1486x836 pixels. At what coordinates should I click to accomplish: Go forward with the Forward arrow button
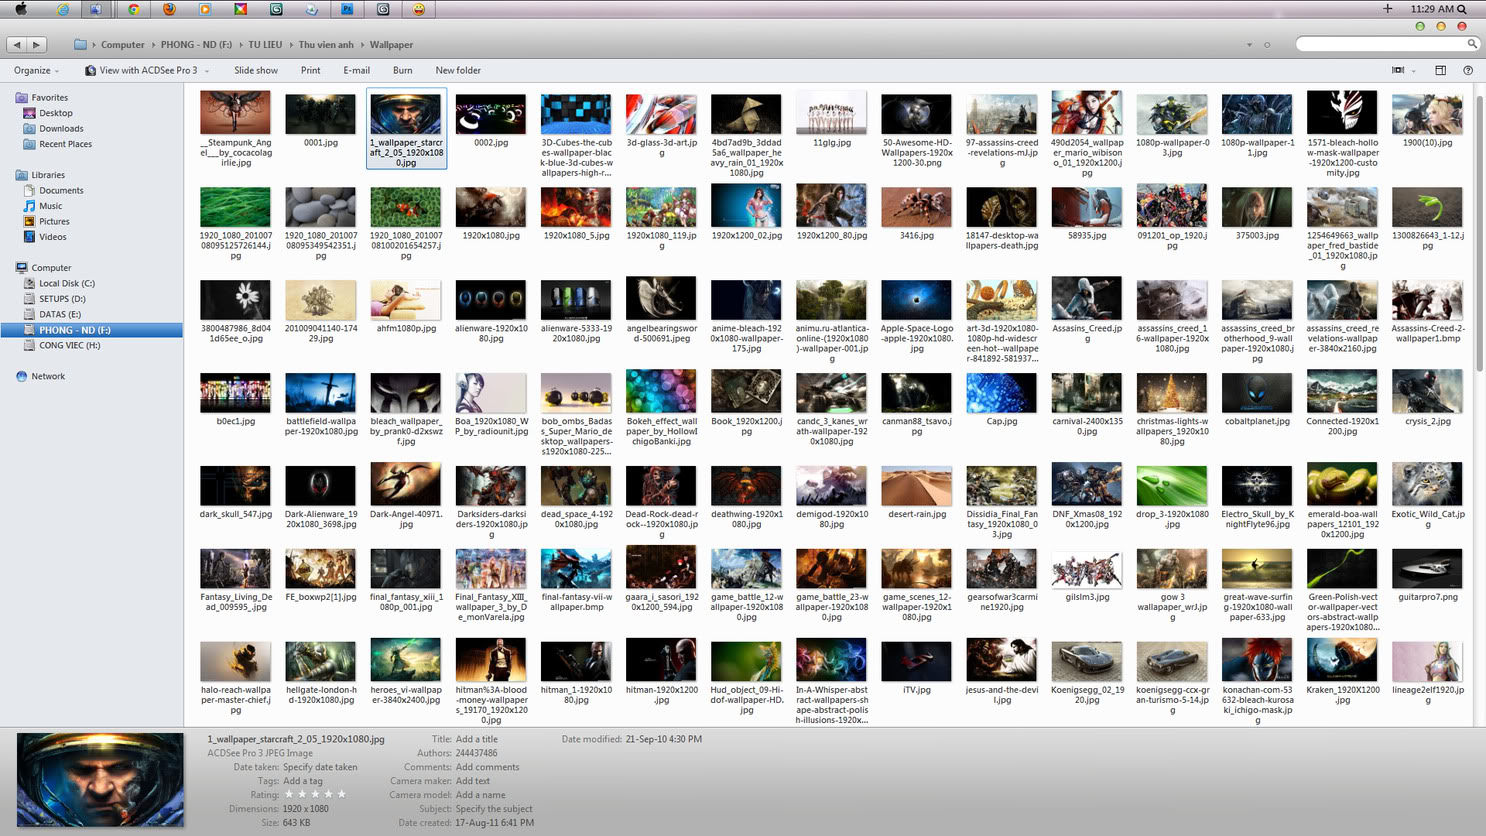(37, 44)
